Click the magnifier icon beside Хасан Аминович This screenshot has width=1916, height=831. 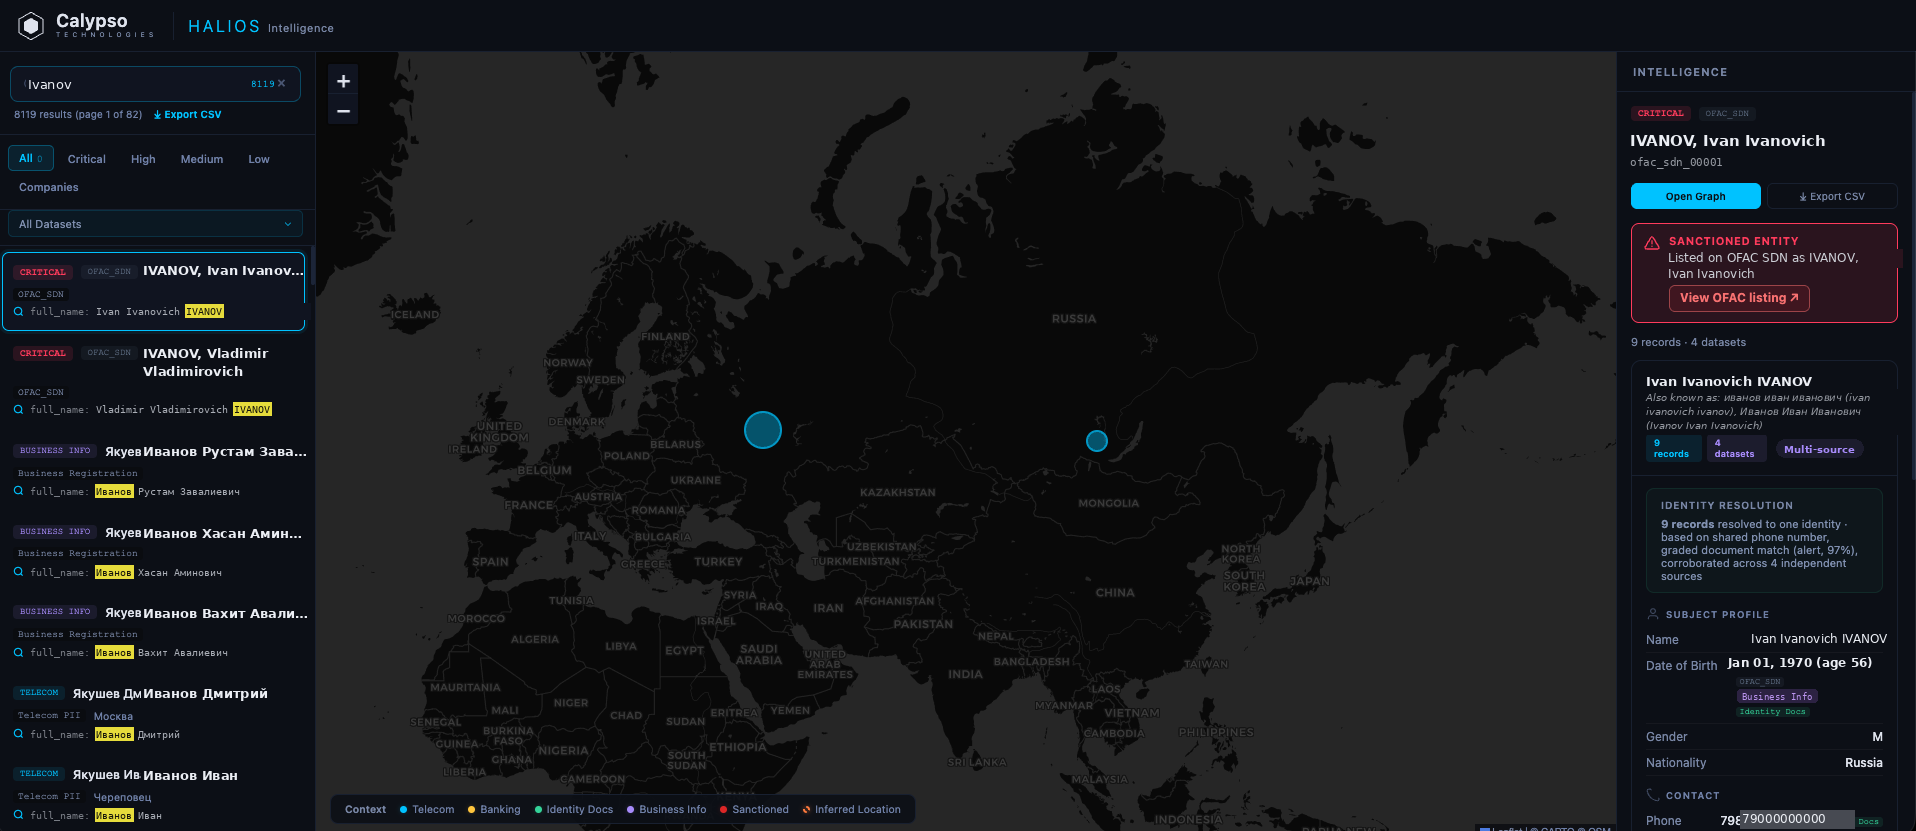coord(19,572)
